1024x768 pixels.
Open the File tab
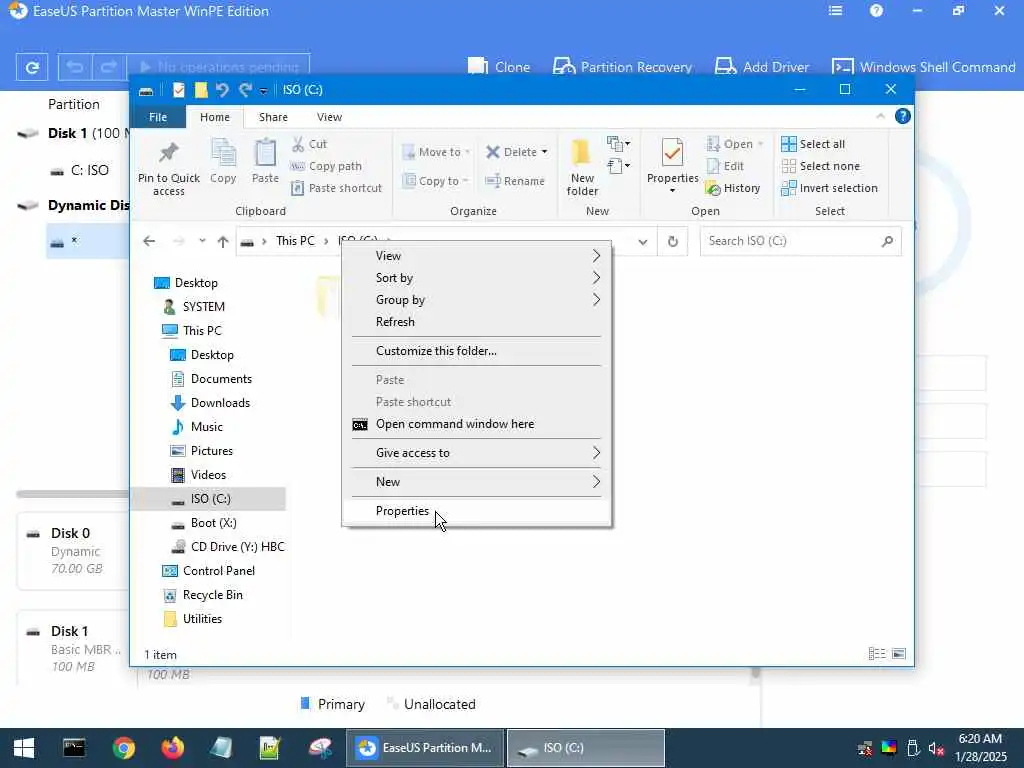pyautogui.click(x=157, y=117)
